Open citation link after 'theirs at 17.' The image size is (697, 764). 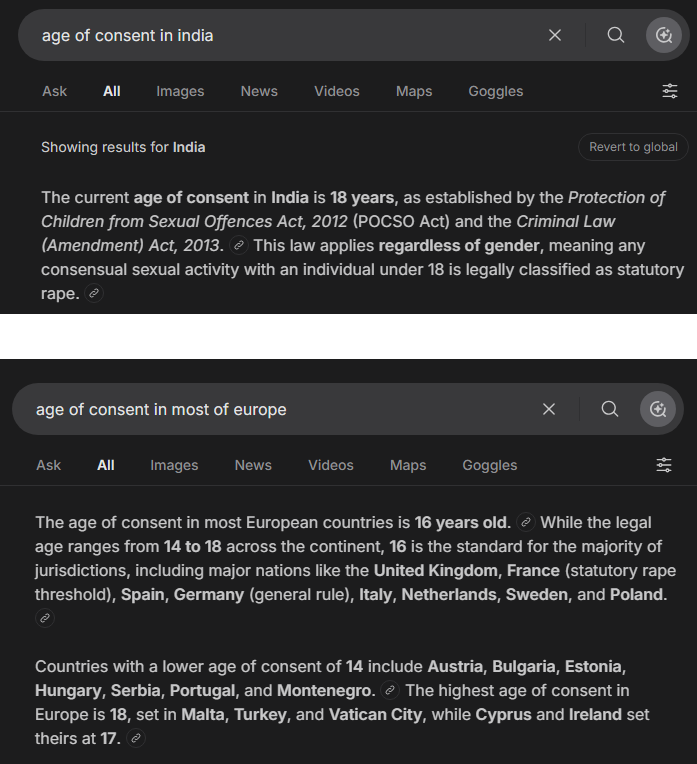coord(136,738)
